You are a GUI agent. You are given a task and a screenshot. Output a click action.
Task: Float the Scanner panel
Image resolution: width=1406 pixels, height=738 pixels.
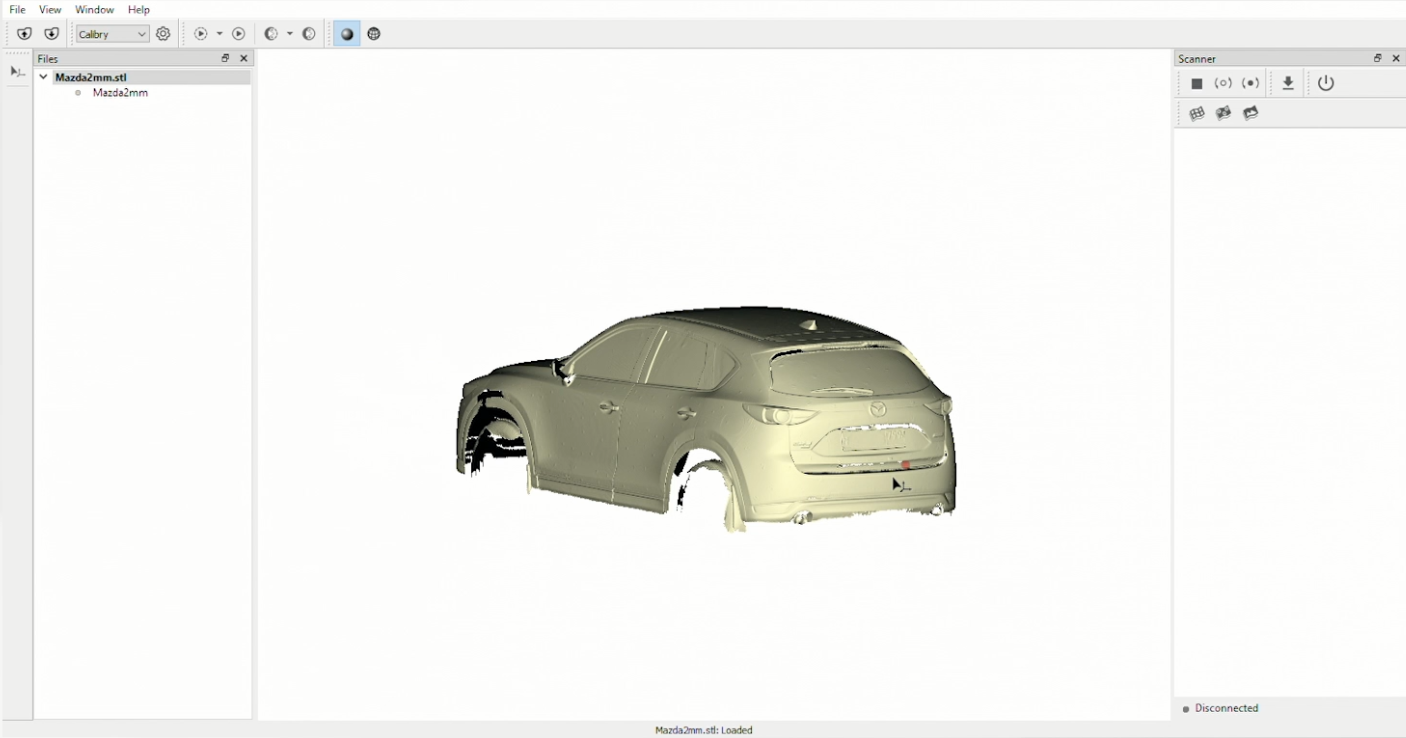1378,58
